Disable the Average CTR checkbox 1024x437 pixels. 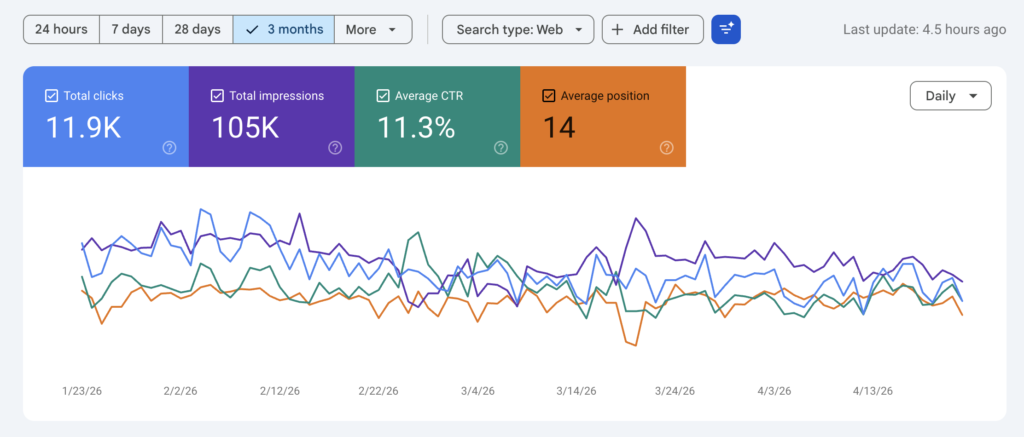(x=383, y=96)
